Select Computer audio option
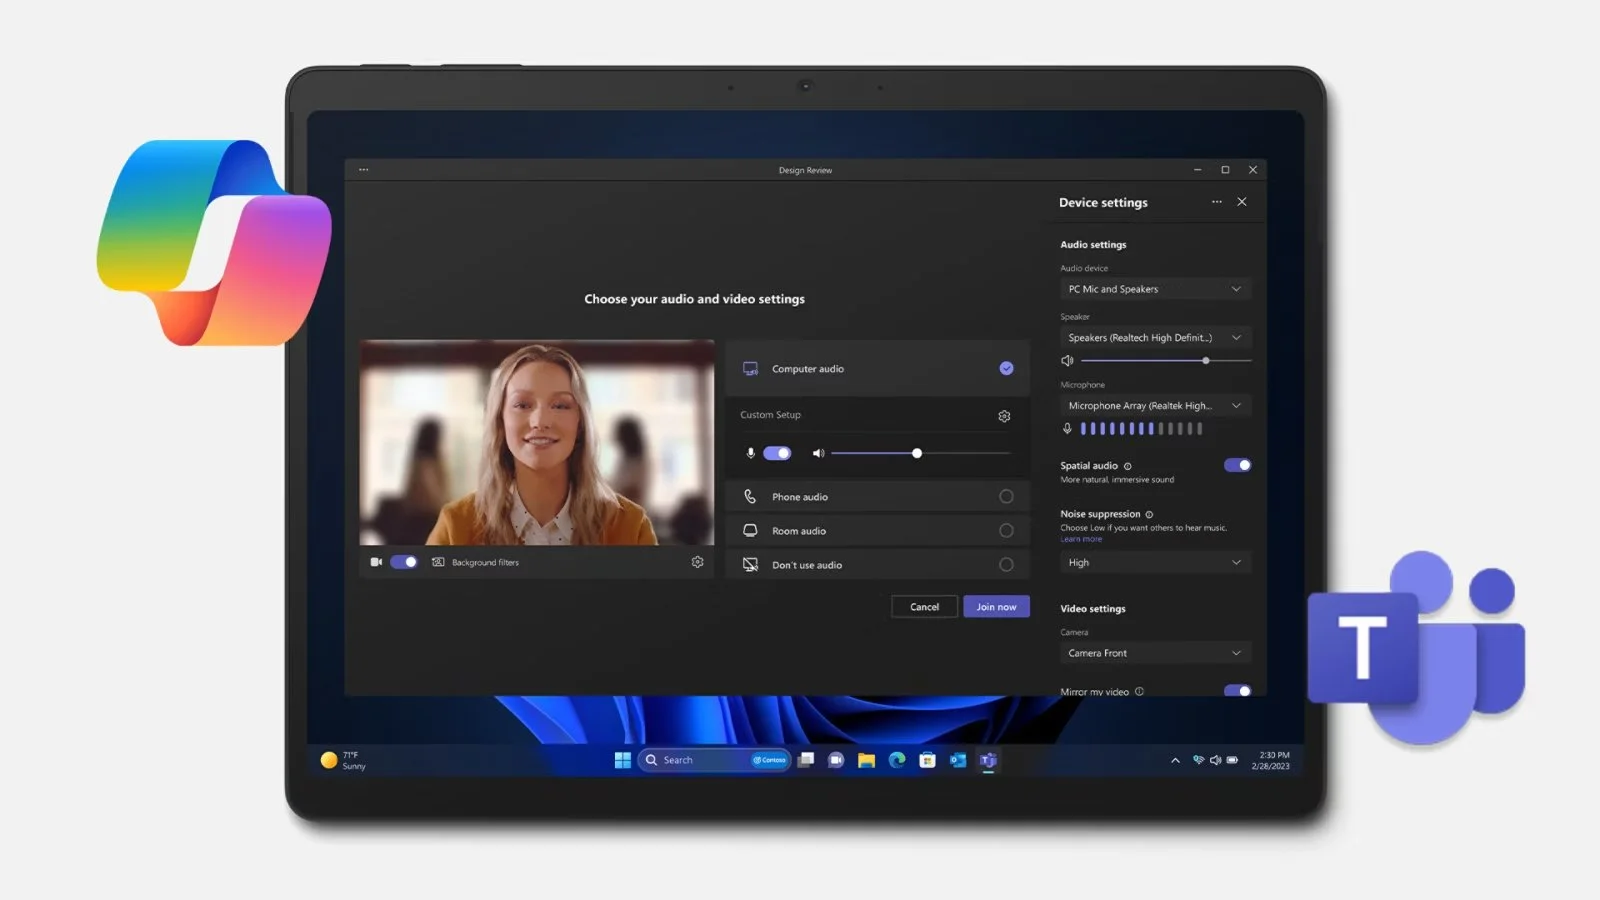The image size is (1600, 900). coord(877,368)
